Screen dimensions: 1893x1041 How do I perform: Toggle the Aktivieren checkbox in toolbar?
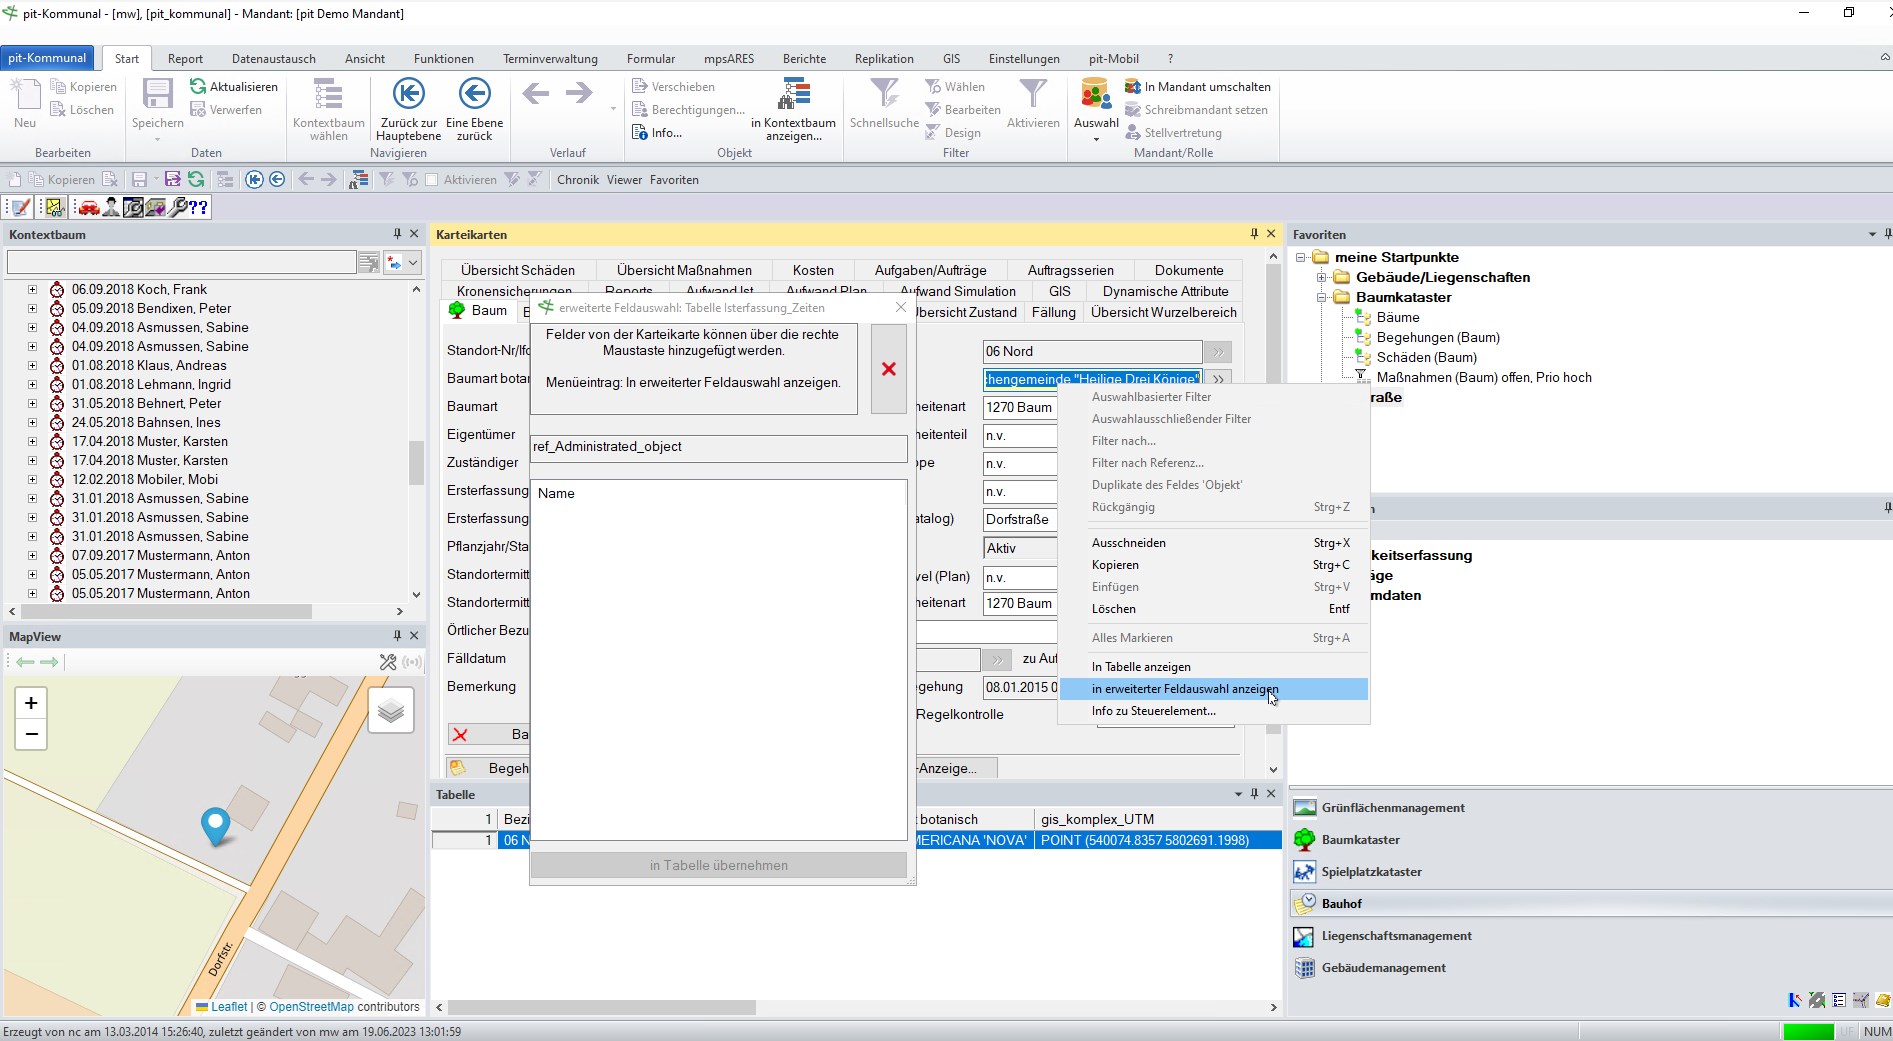point(432,180)
